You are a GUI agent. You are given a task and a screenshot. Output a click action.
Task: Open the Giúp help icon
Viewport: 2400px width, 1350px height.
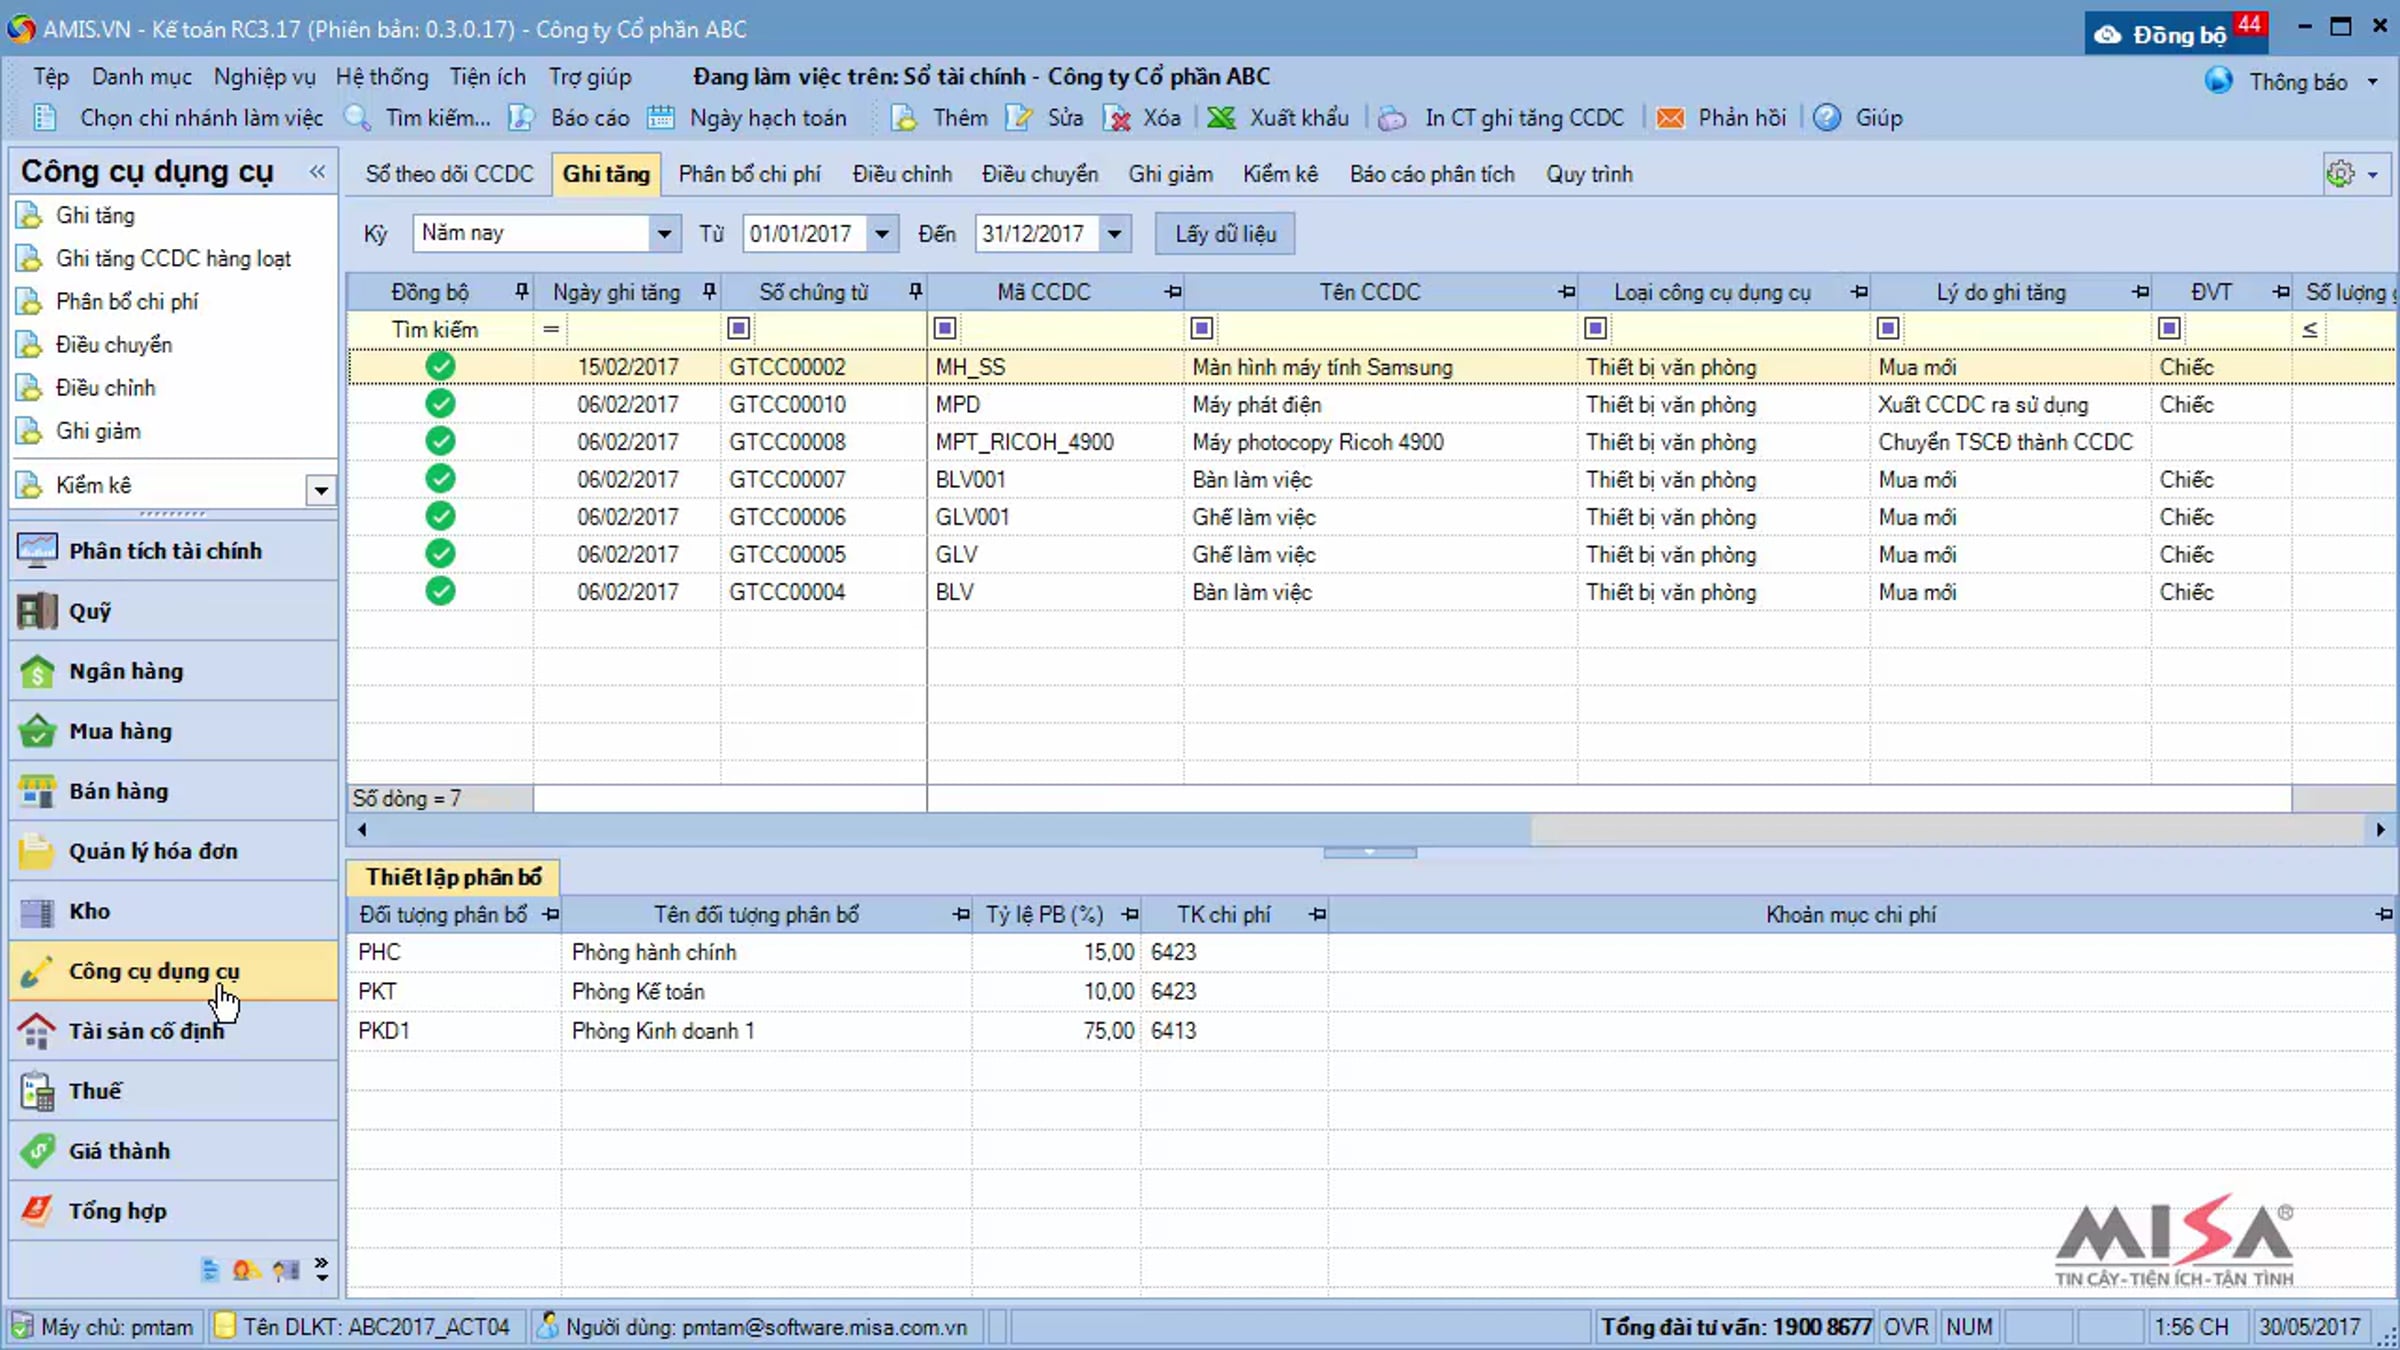(1827, 118)
